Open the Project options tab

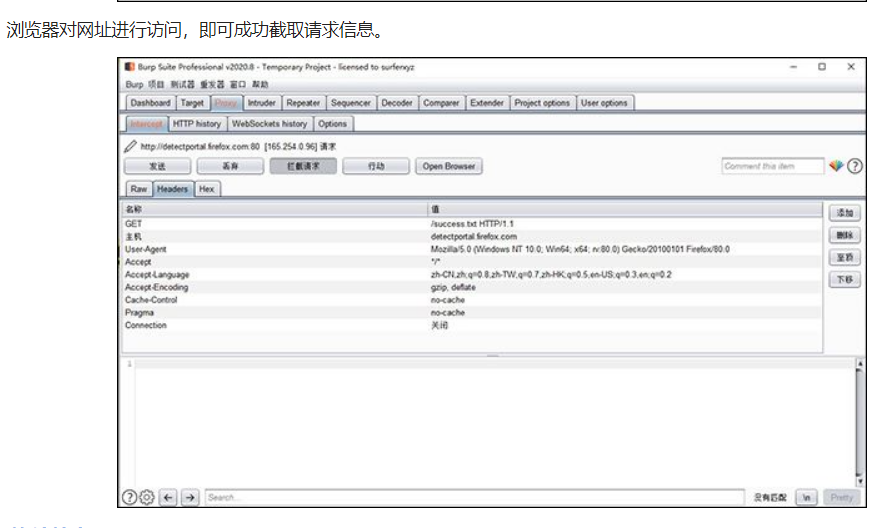(542, 103)
